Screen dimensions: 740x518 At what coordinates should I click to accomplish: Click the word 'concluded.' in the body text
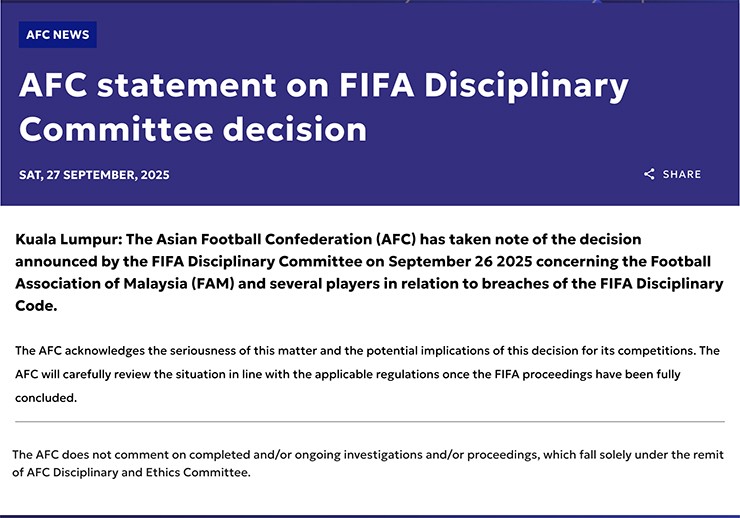46,398
